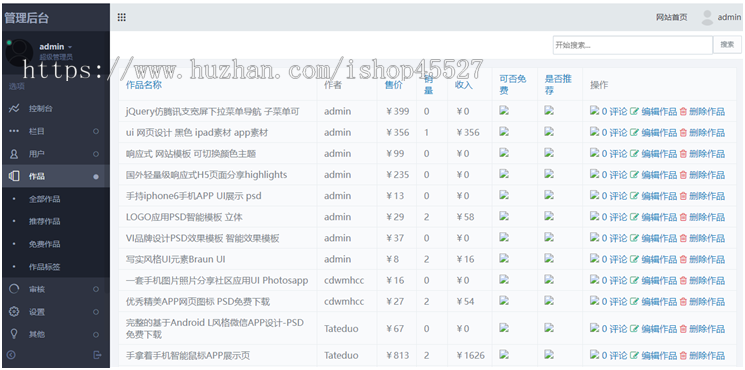Toggle 是否推荐 for LOGO应用PSD智能模板 row

pyautogui.click(x=549, y=216)
